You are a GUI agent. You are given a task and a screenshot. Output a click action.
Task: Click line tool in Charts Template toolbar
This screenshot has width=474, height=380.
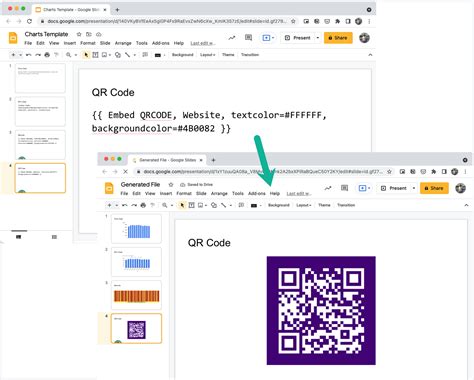pyautogui.click(x=127, y=55)
